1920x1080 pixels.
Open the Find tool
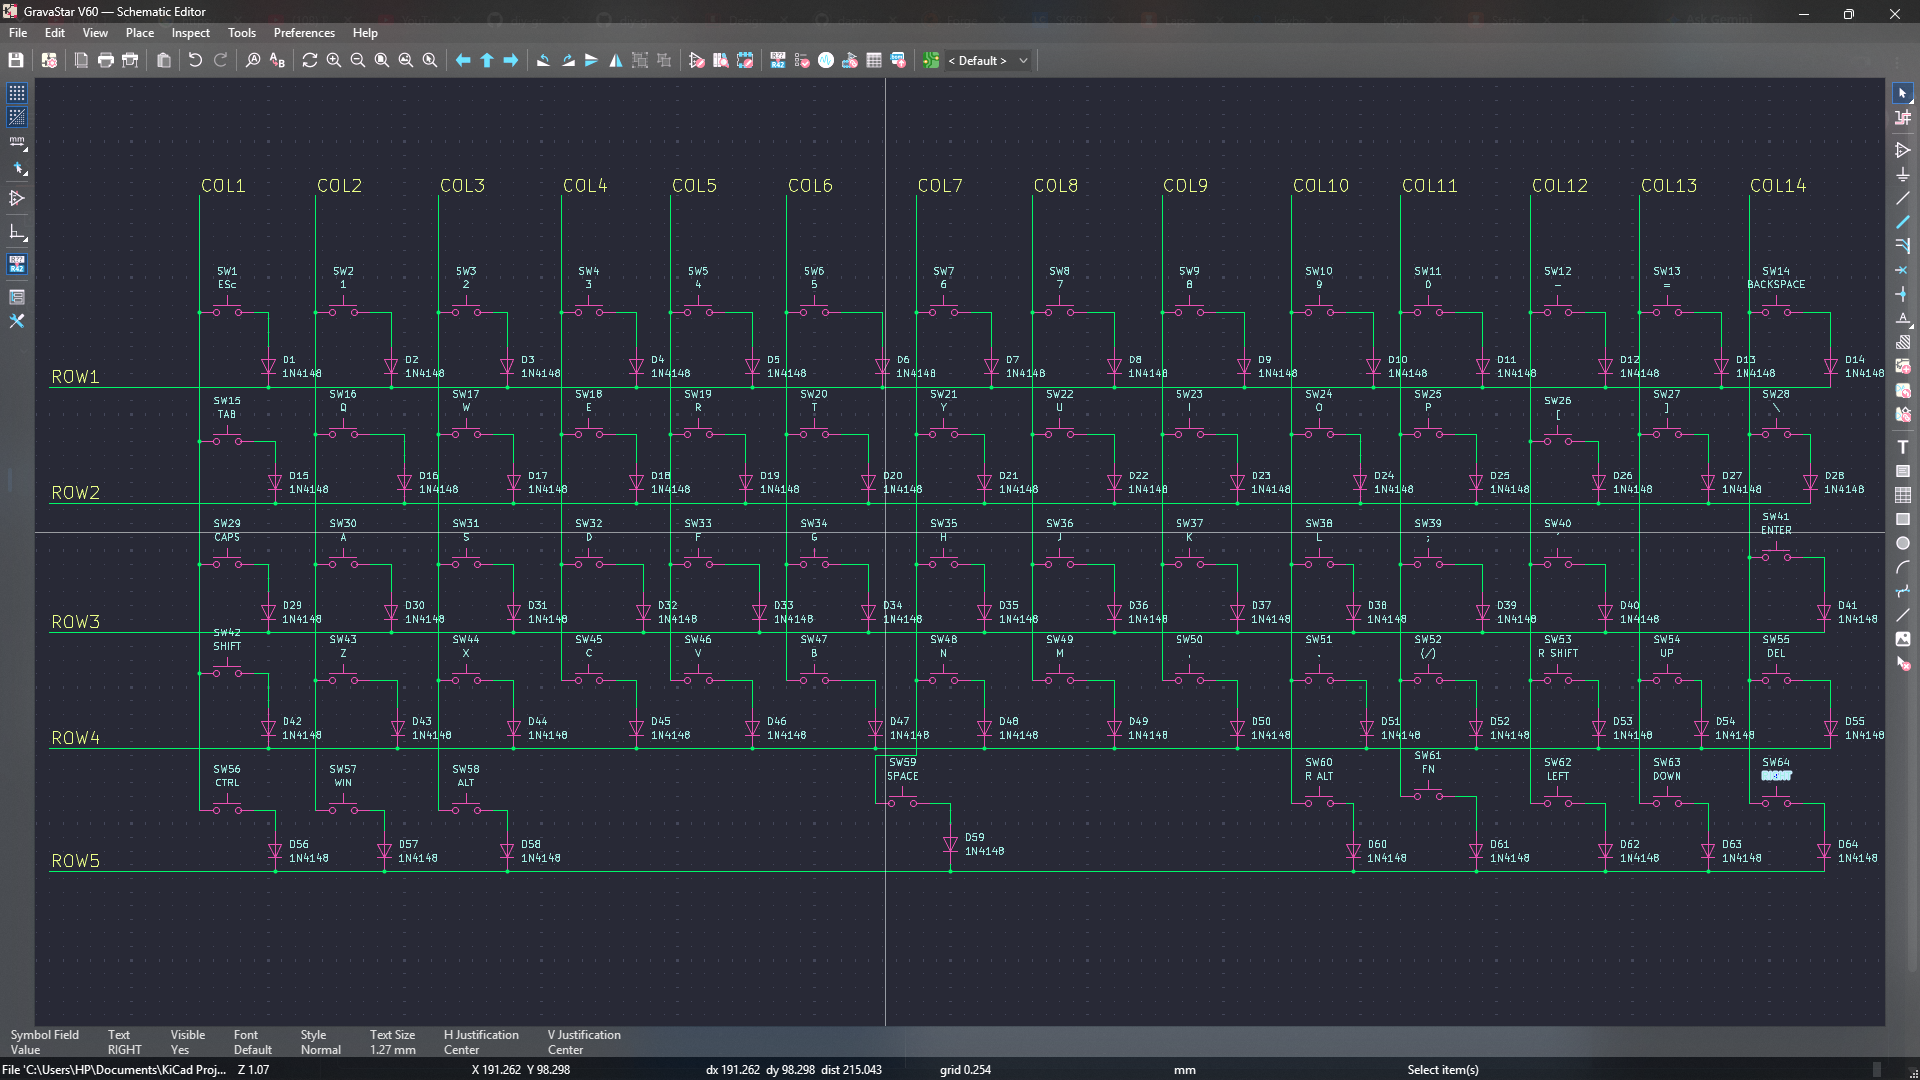[x=253, y=60]
